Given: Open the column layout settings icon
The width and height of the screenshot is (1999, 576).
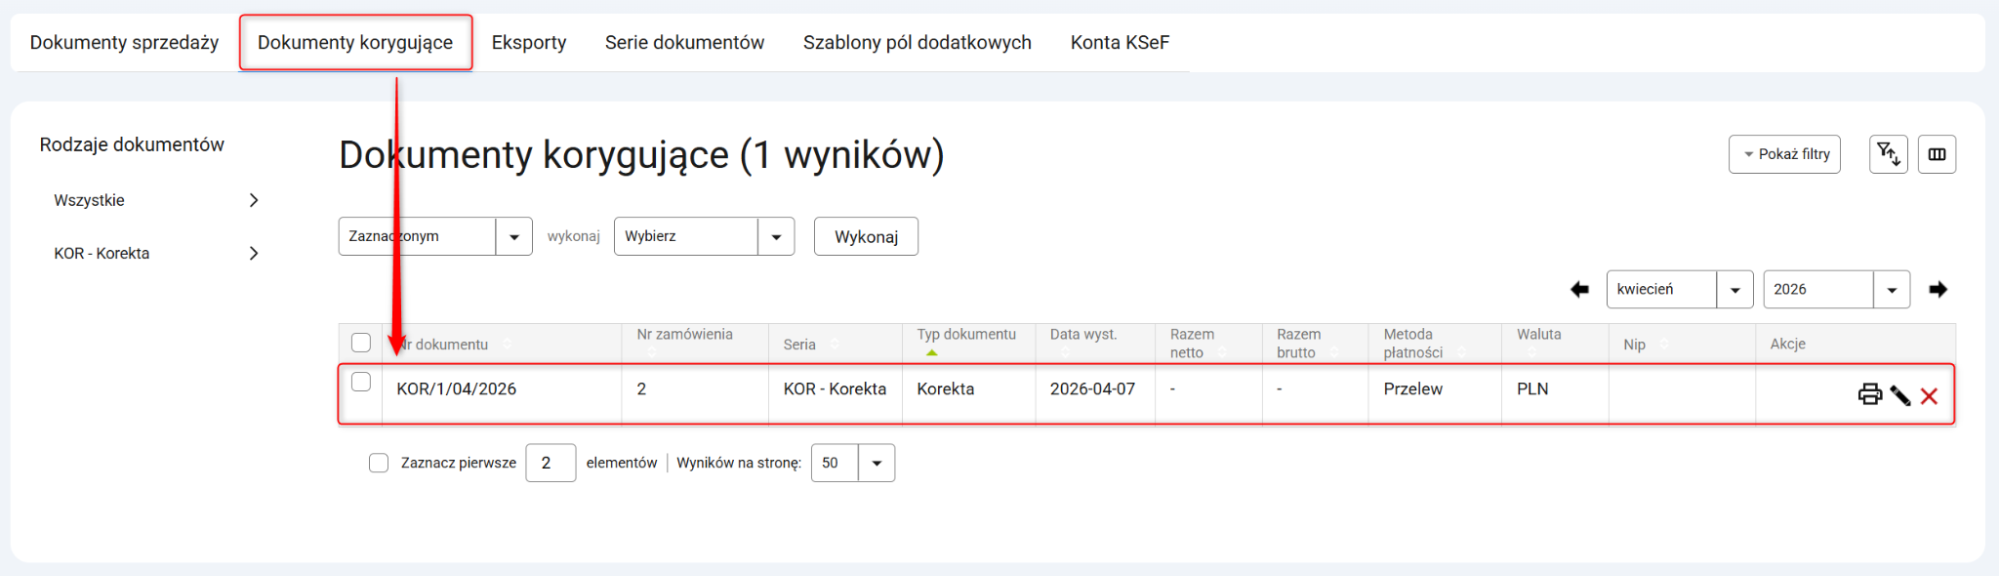Looking at the screenshot, I should pyautogui.click(x=1937, y=154).
